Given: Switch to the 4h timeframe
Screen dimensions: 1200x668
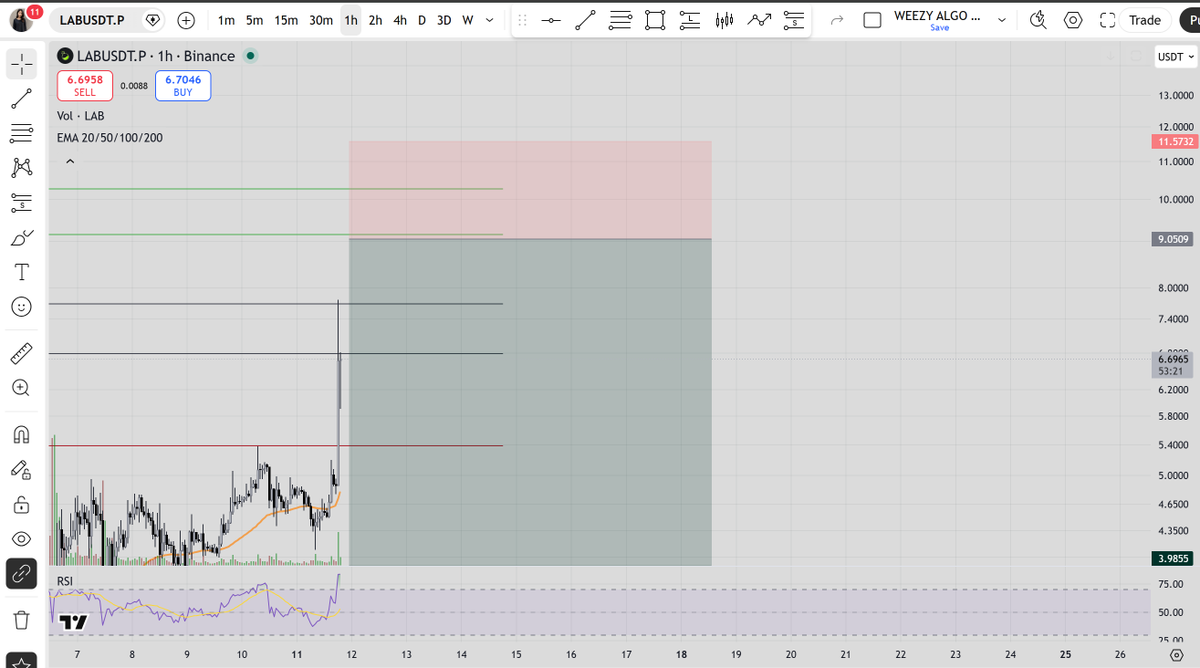Looking at the screenshot, I should [399, 20].
